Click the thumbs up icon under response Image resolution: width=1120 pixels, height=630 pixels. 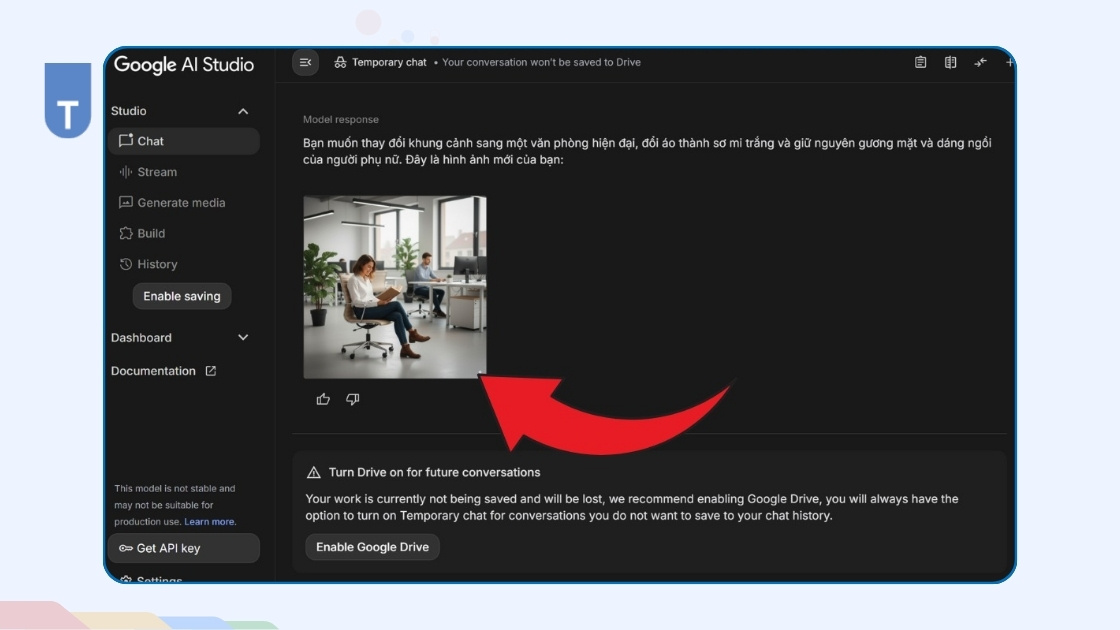coord(323,399)
